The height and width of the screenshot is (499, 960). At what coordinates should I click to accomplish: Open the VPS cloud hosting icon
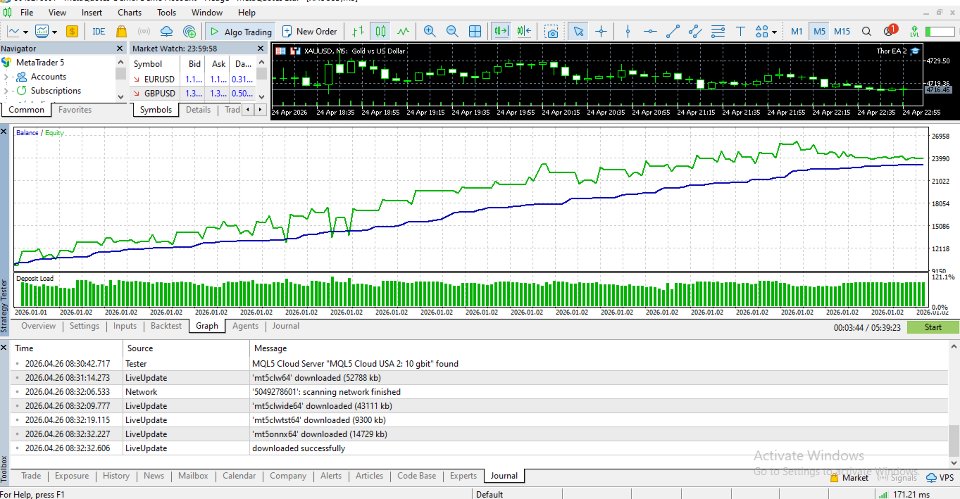[167, 31]
